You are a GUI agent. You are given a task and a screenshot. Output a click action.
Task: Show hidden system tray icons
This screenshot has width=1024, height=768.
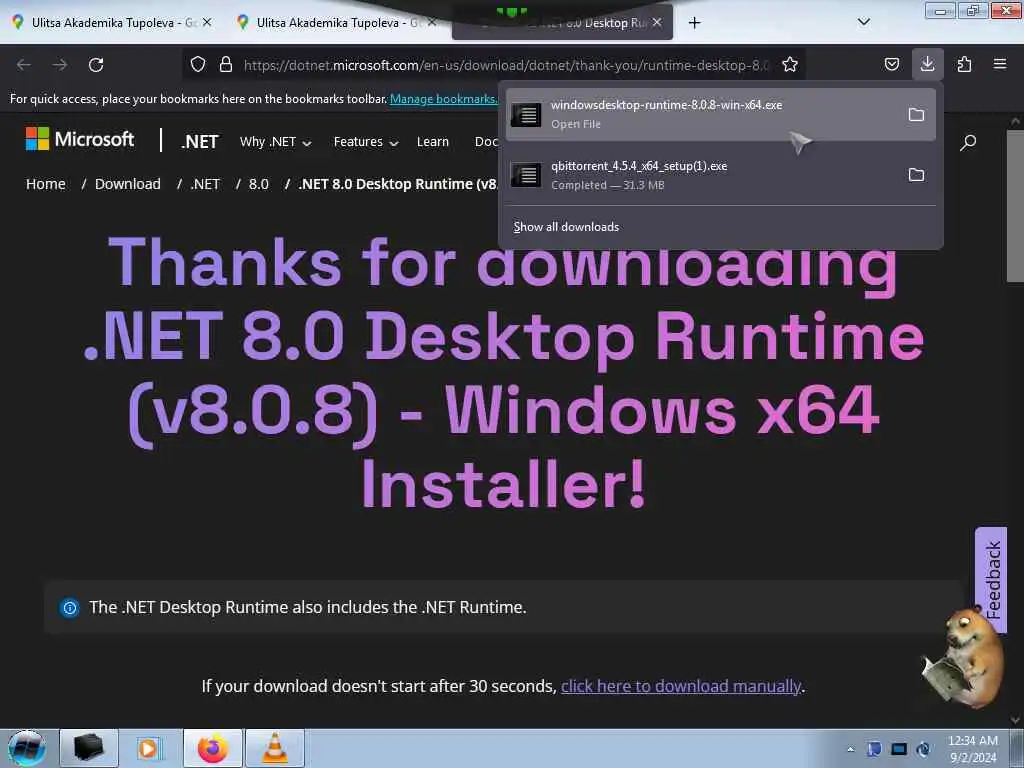[x=850, y=749]
